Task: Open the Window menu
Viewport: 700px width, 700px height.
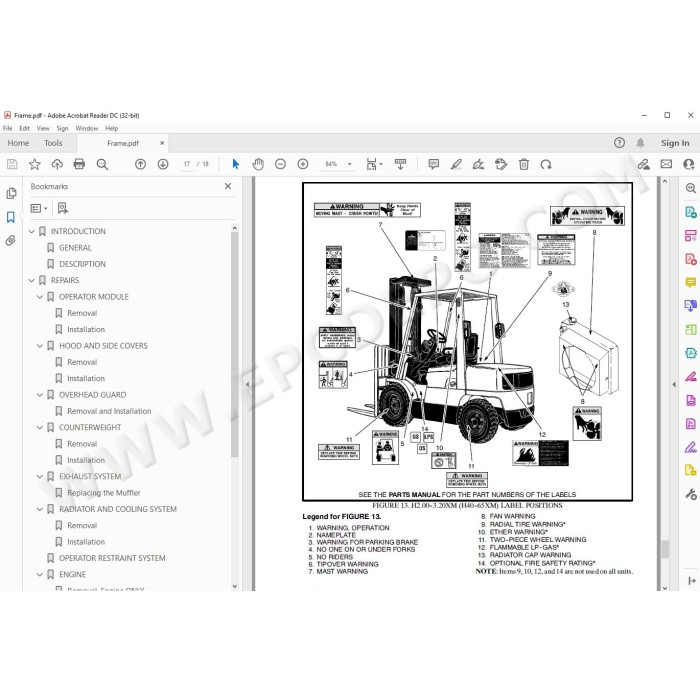Action: tap(87, 128)
